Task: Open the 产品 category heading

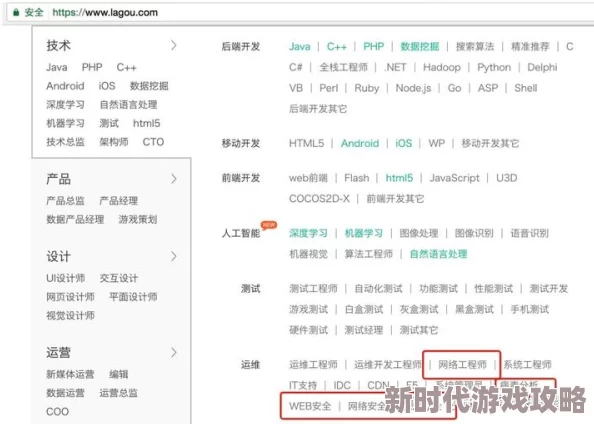Action: [x=58, y=179]
